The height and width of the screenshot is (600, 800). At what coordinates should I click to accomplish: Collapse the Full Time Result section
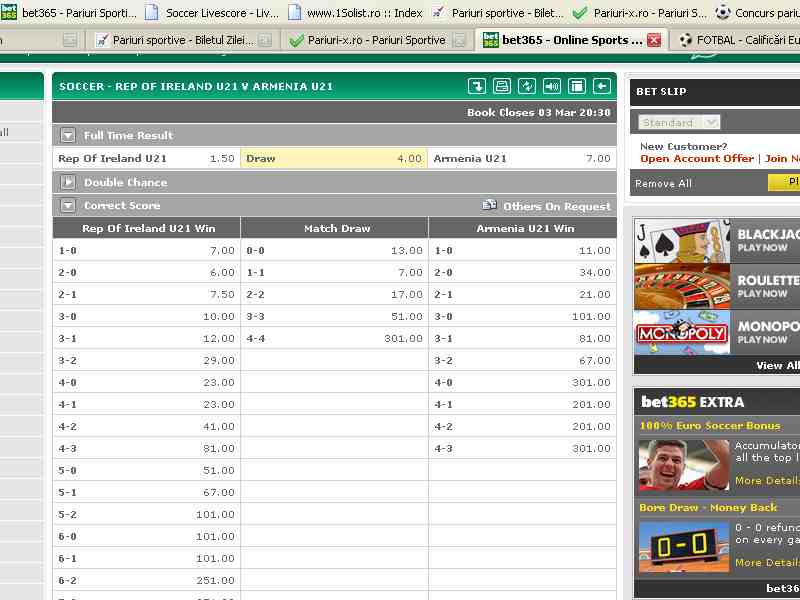pos(68,136)
